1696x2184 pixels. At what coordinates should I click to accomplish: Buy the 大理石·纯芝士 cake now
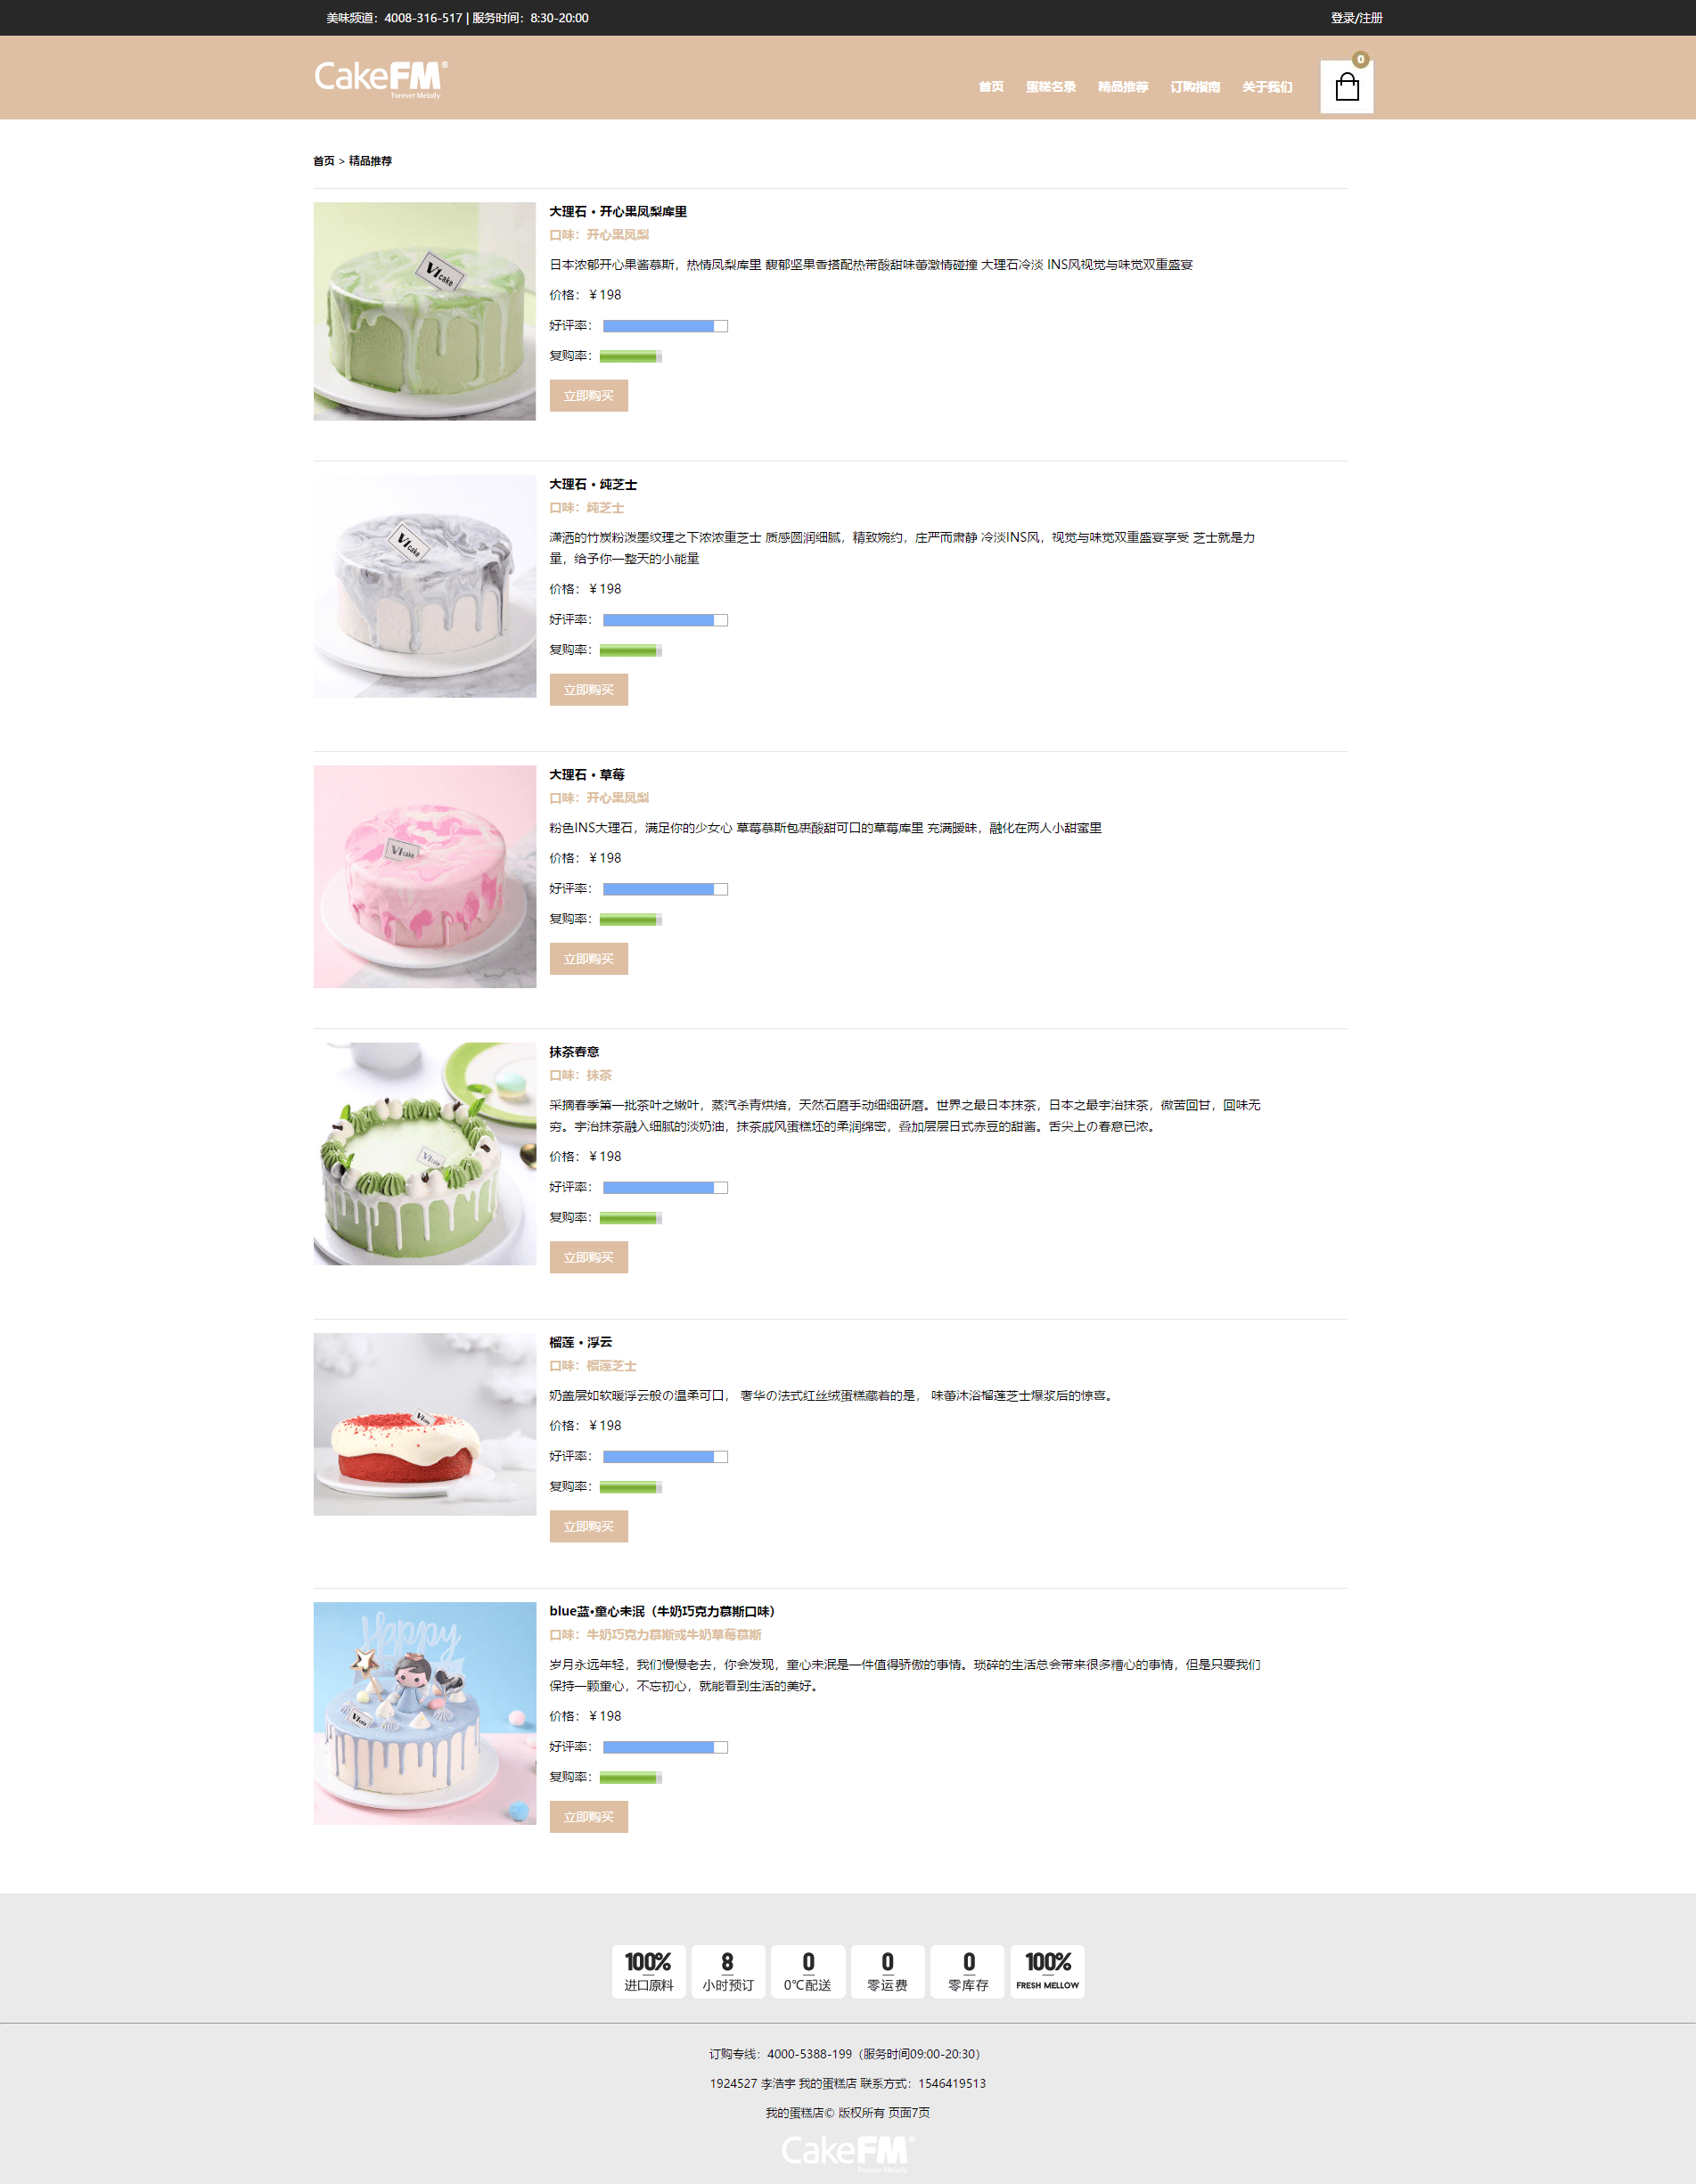tap(589, 690)
